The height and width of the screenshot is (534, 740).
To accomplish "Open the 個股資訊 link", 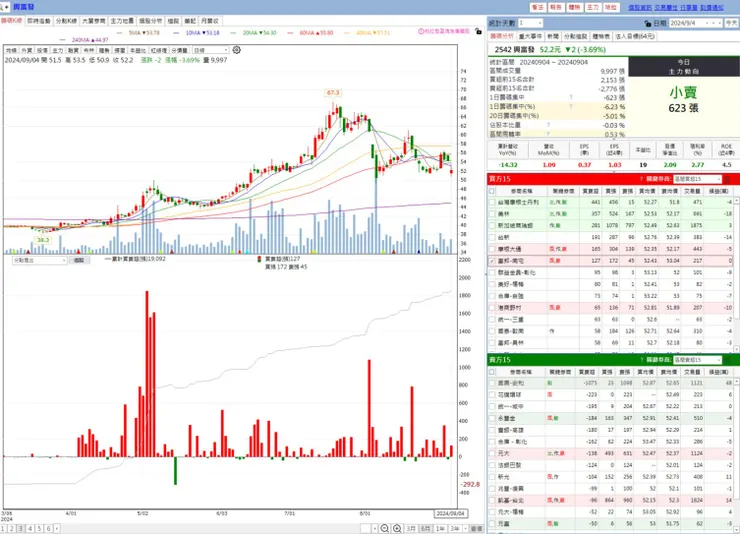I will tap(640, 8).
